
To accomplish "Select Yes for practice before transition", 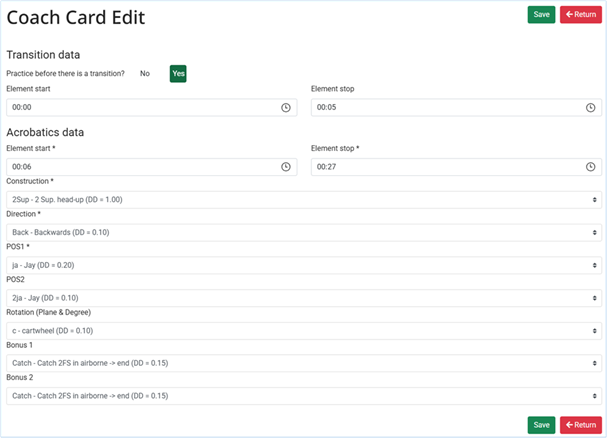I will [178, 74].
